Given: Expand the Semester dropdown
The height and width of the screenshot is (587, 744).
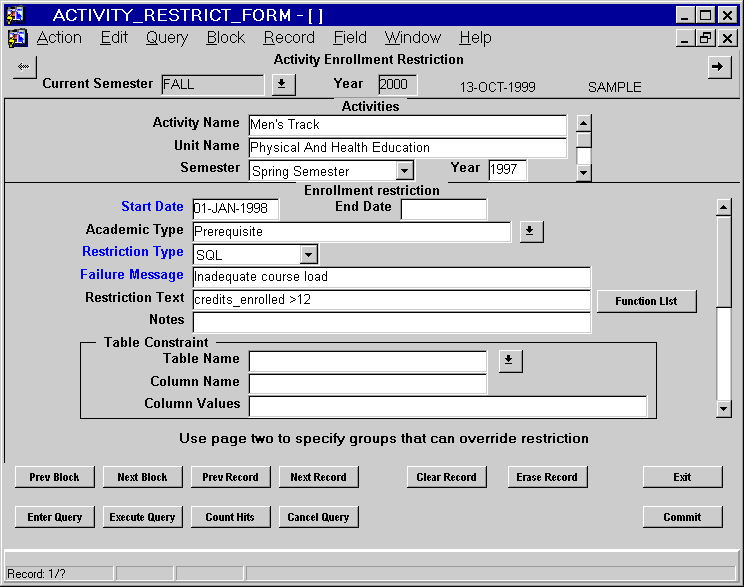Looking at the screenshot, I should pyautogui.click(x=404, y=170).
